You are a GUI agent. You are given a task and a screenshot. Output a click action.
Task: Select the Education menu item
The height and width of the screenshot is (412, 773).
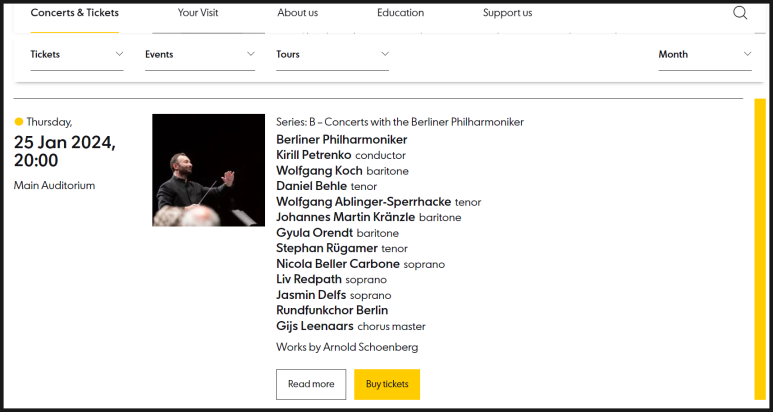[400, 13]
